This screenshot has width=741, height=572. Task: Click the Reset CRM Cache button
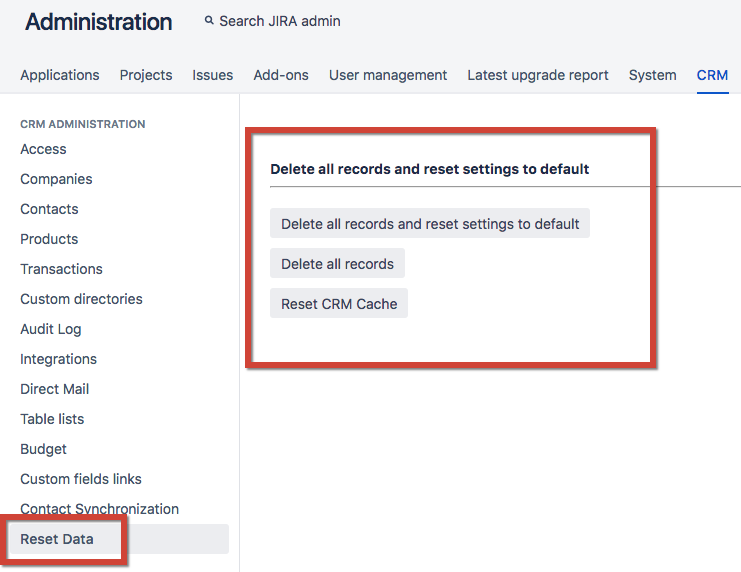click(x=339, y=304)
